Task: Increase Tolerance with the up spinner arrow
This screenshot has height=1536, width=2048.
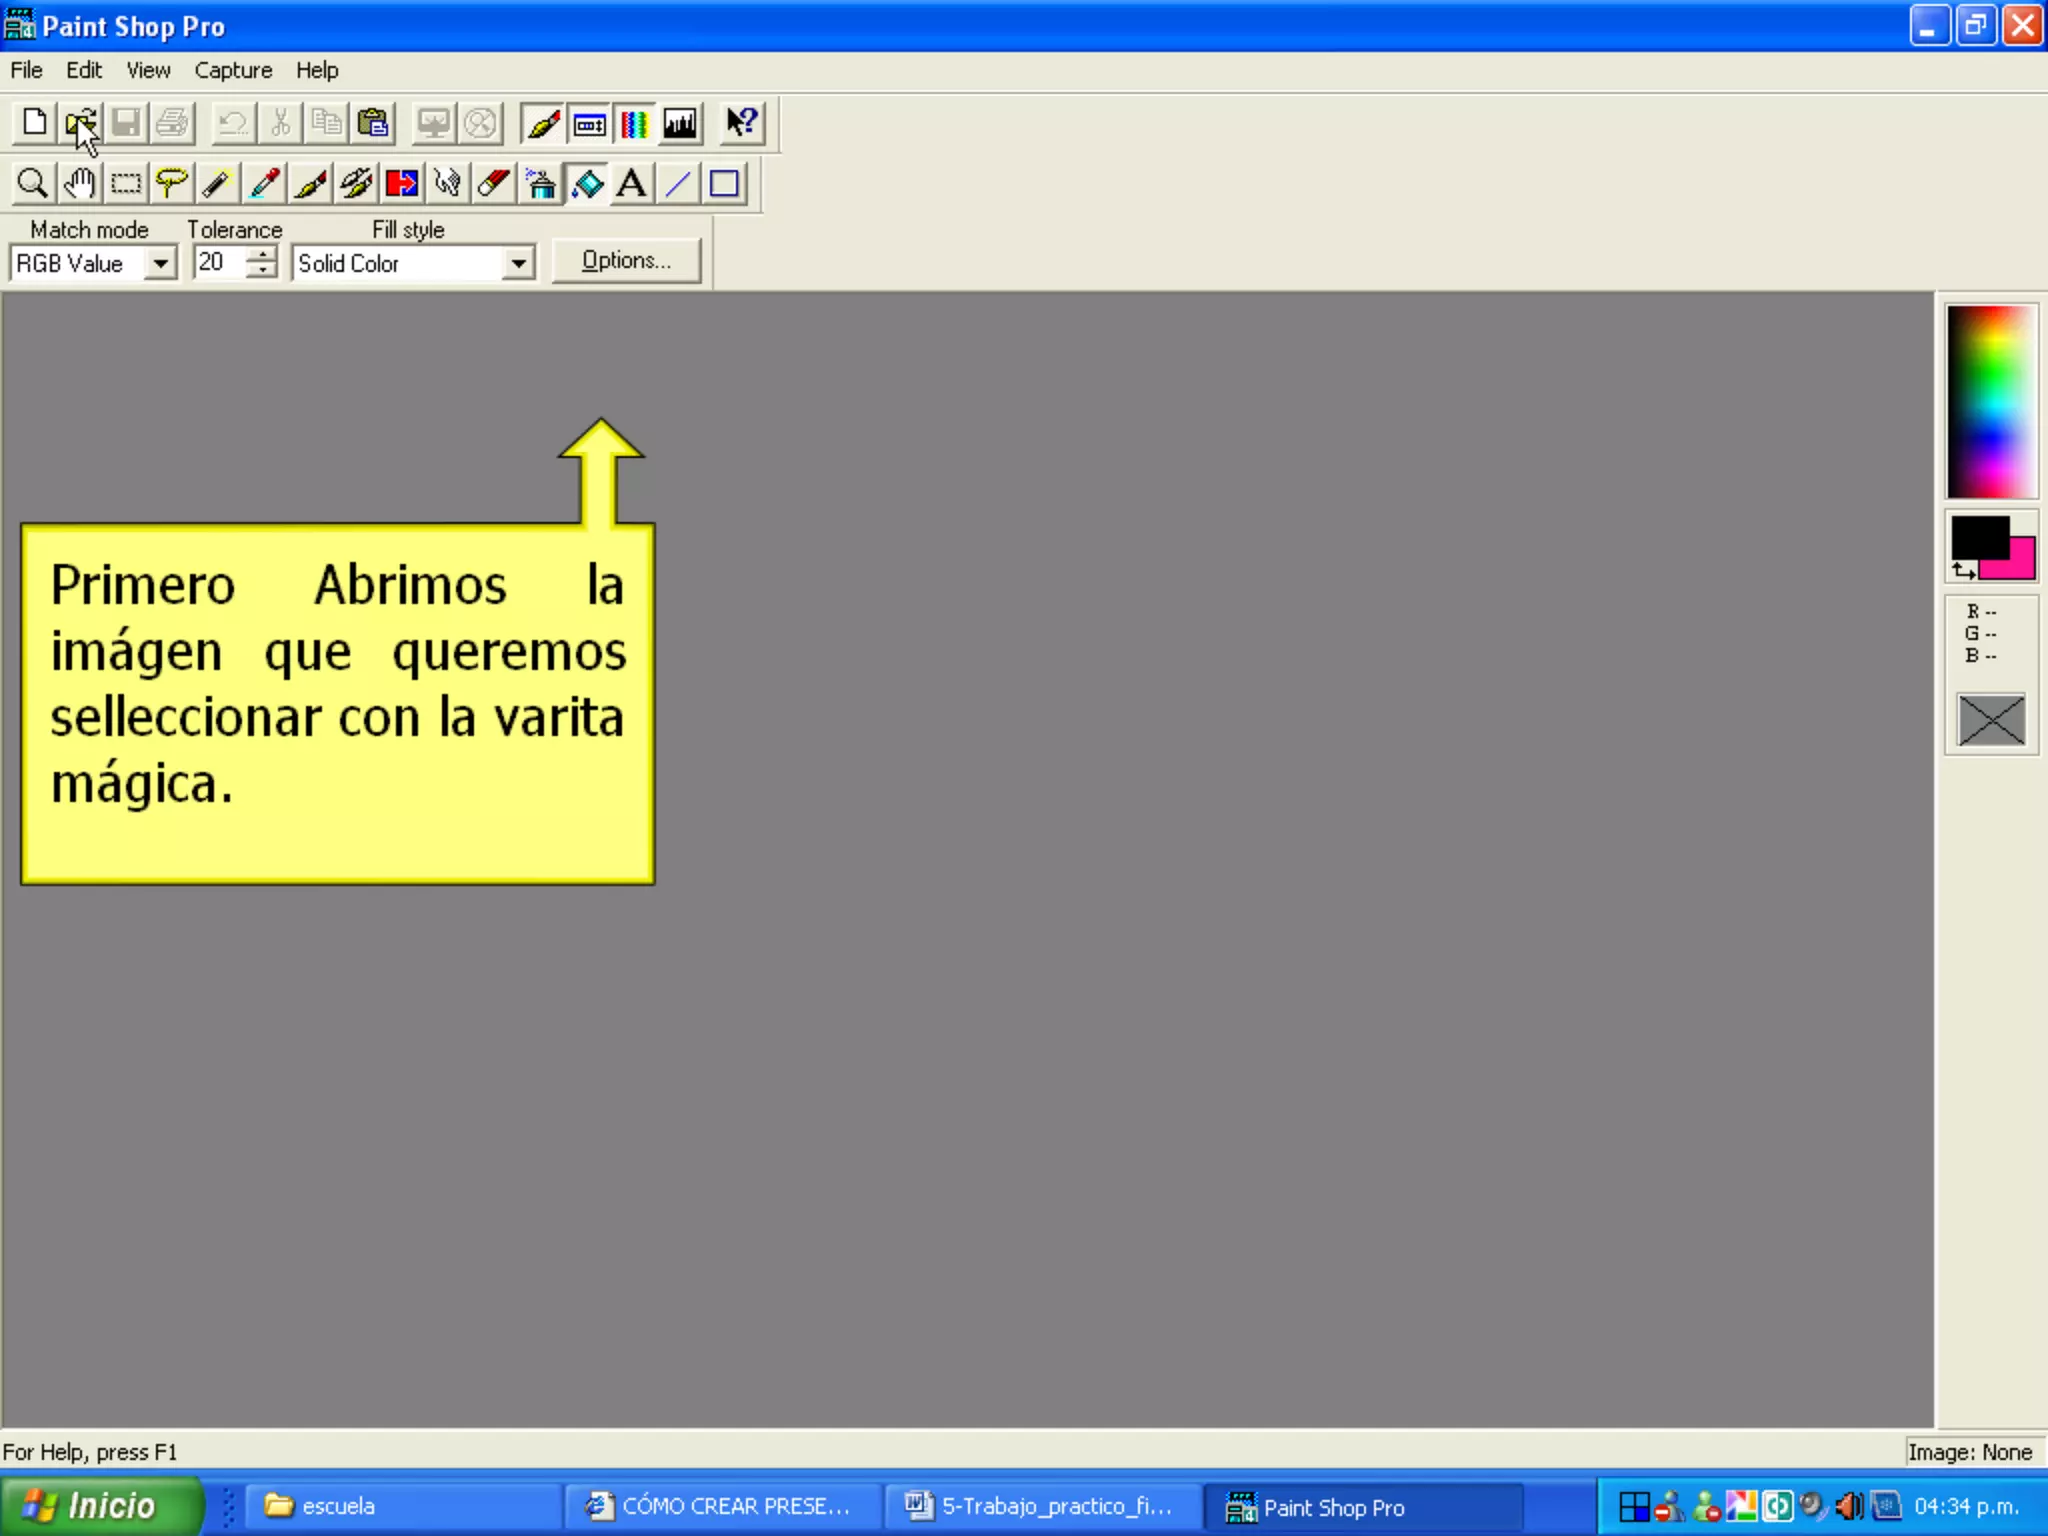Action: tap(262, 255)
